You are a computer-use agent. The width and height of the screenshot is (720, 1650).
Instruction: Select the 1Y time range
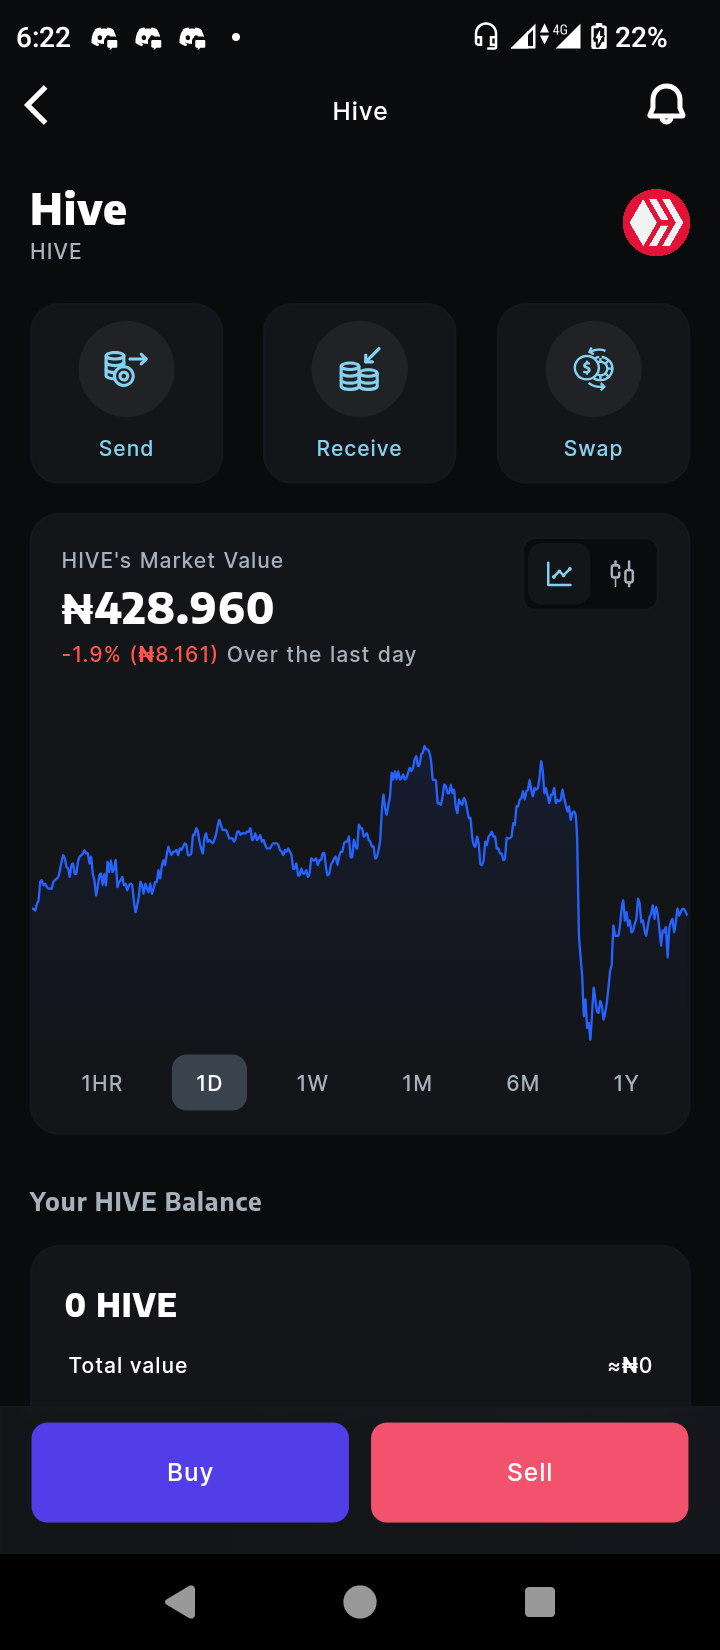626,1083
